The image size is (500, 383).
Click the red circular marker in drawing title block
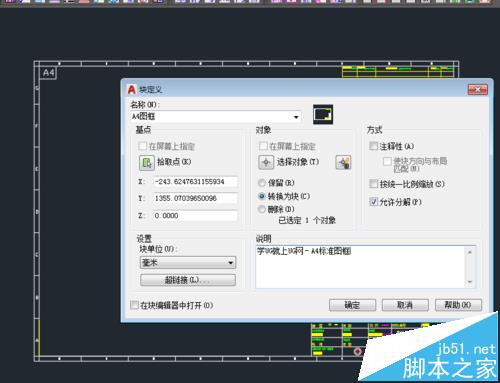point(358,351)
